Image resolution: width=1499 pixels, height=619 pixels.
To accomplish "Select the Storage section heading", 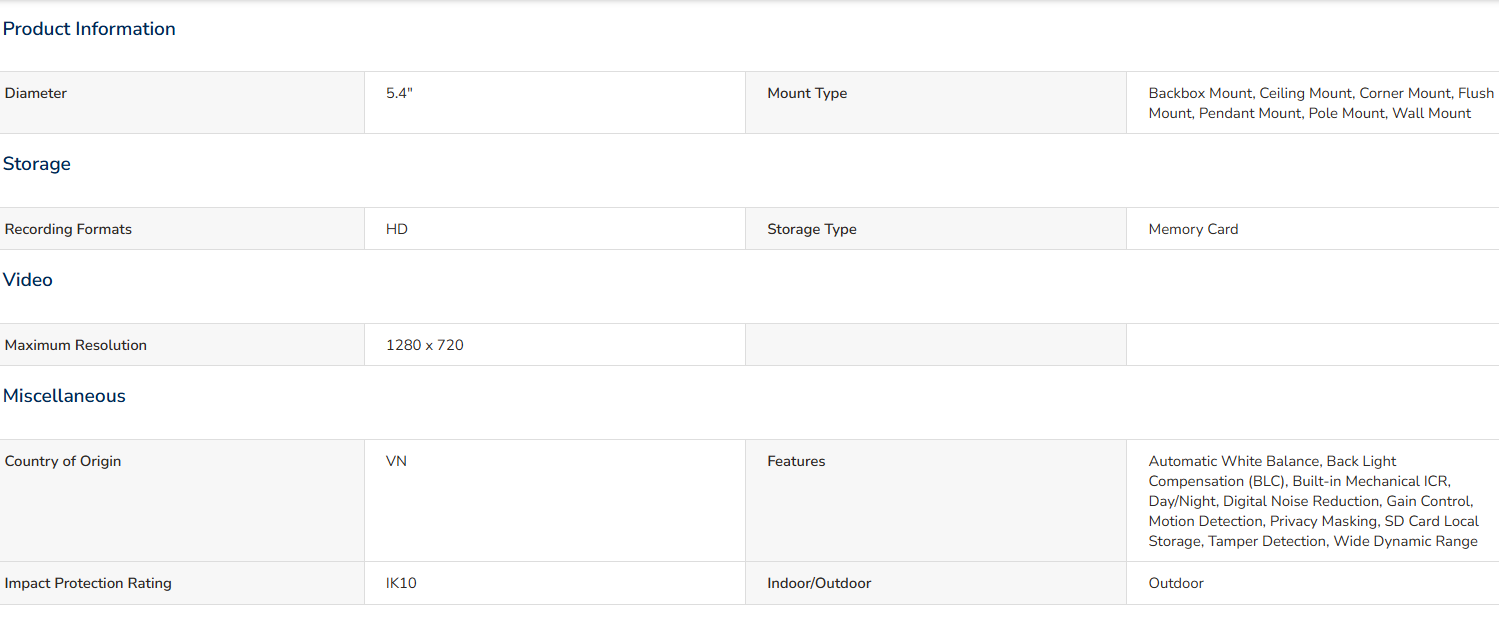I will (x=37, y=164).
